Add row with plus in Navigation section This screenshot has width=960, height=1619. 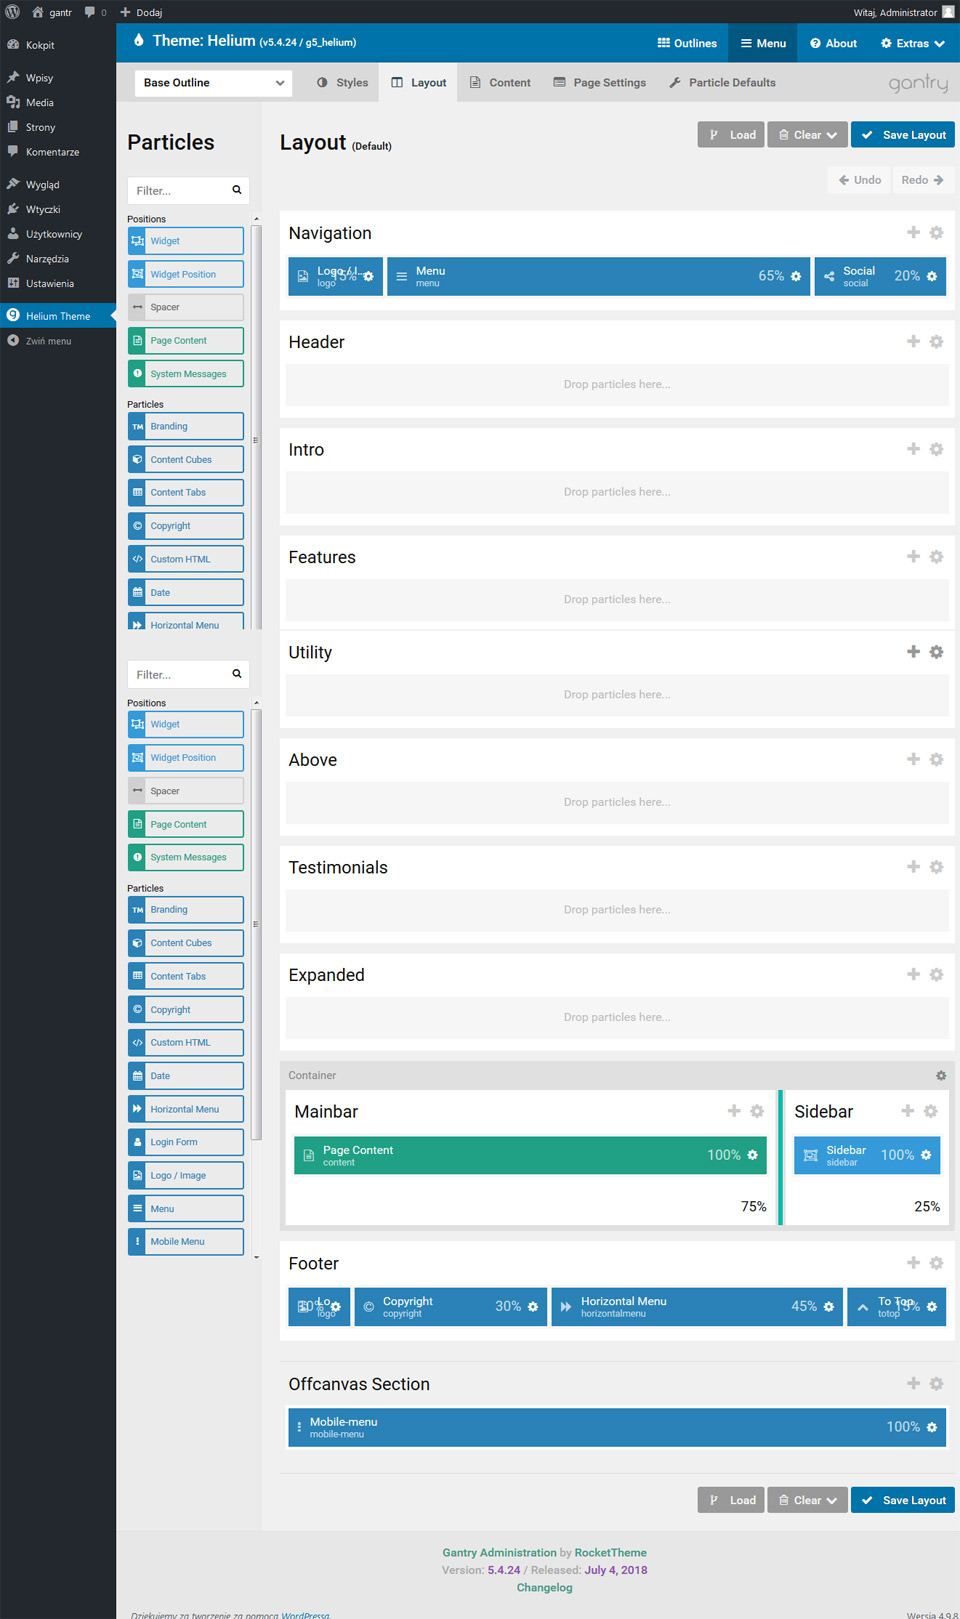(x=913, y=233)
